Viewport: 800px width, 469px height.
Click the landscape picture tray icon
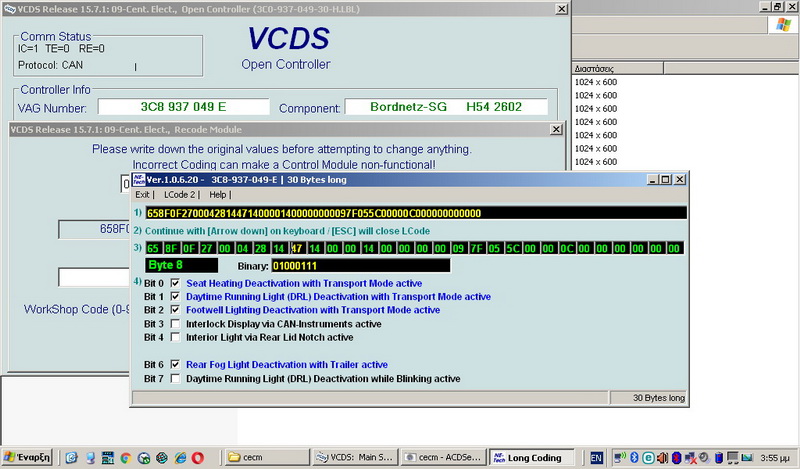point(747,458)
